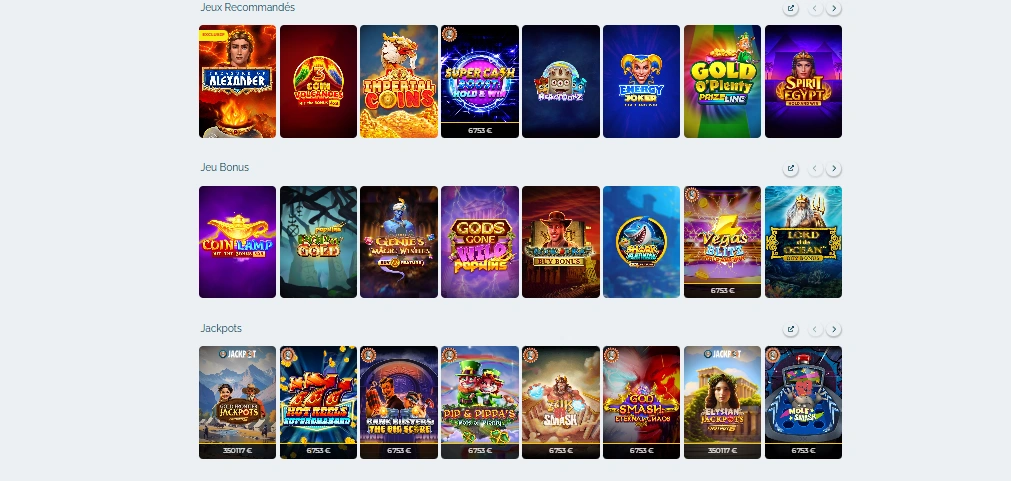
Task: Select the Energy Joker game
Action: [x=642, y=81]
